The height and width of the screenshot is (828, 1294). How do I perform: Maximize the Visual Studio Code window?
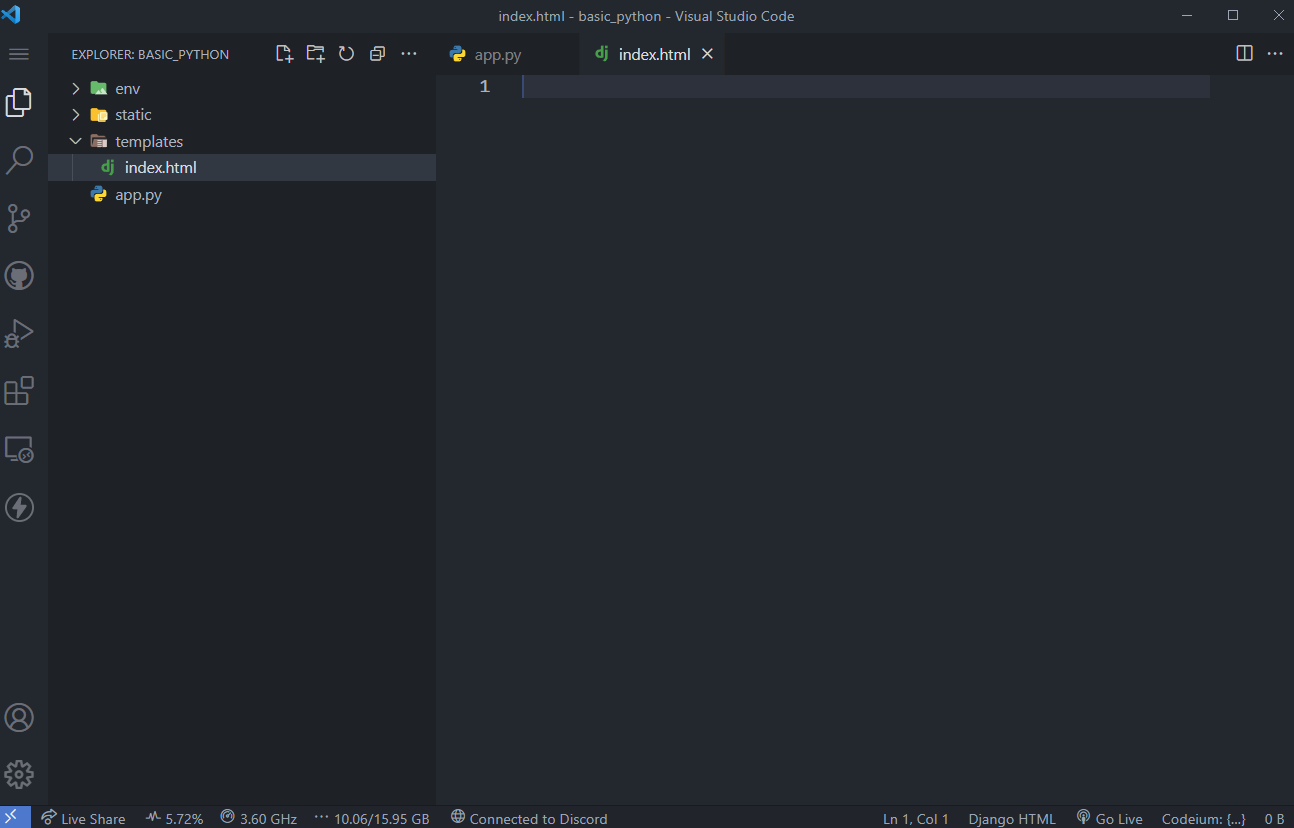point(1233,15)
